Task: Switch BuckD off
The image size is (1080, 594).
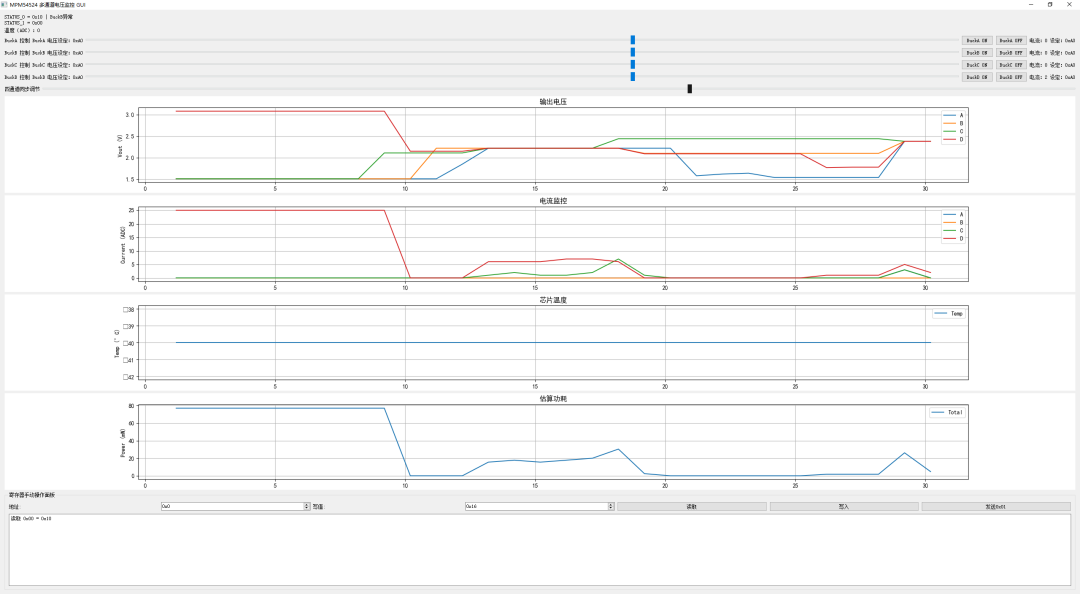Action: [1011, 77]
